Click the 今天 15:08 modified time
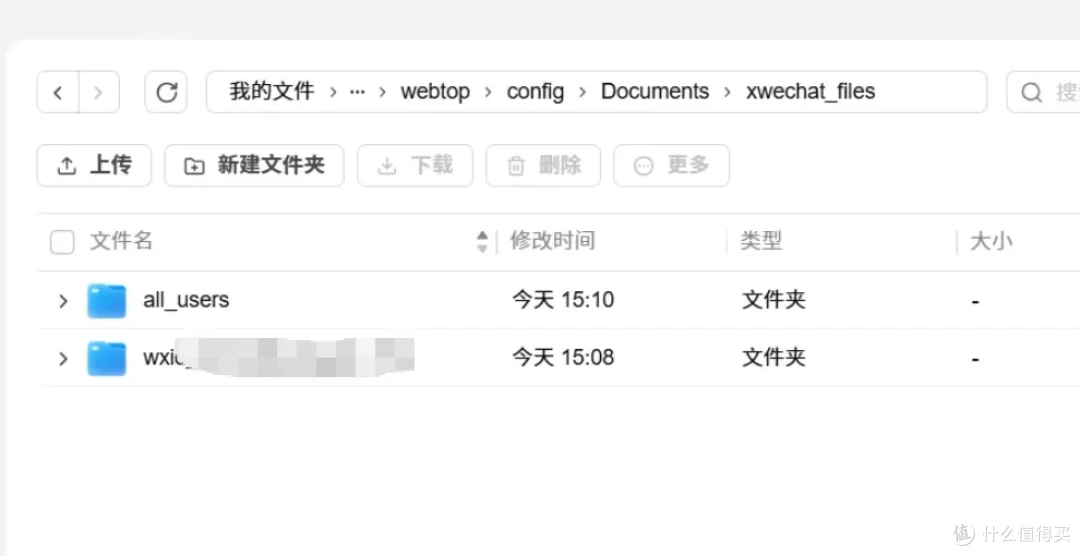 click(563, 358)
